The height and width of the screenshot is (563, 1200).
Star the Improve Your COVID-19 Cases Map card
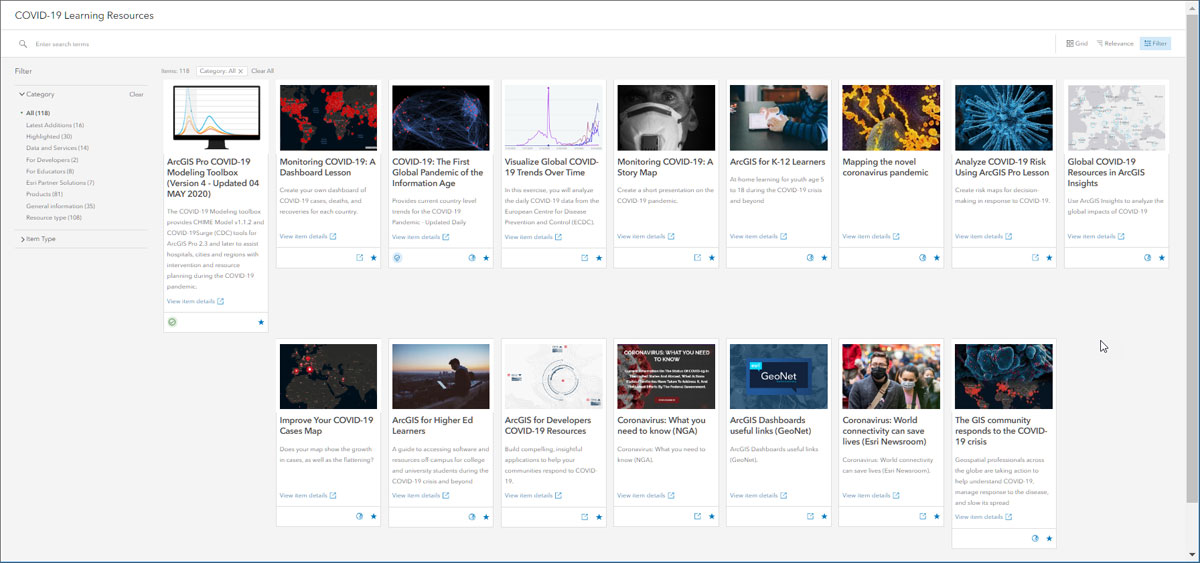(374, 516)
